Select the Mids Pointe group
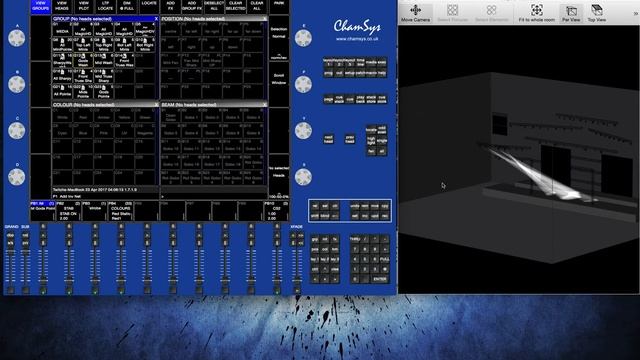640x360 pixels. point(83,92)
